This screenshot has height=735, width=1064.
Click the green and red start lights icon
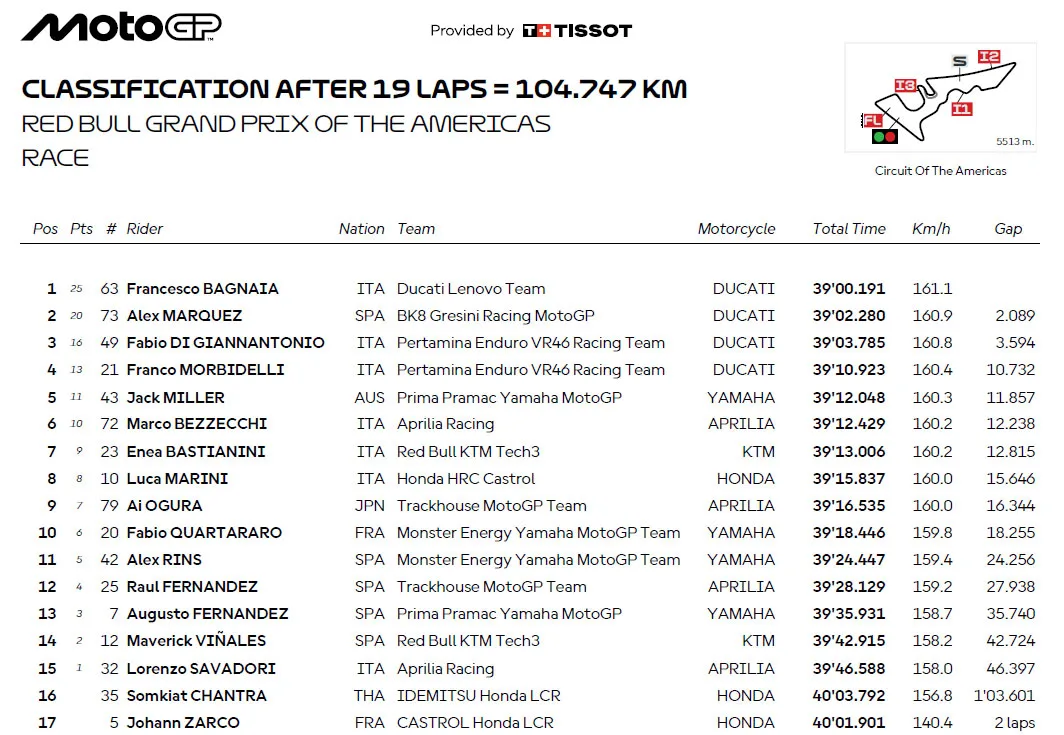tap(885, 137)
